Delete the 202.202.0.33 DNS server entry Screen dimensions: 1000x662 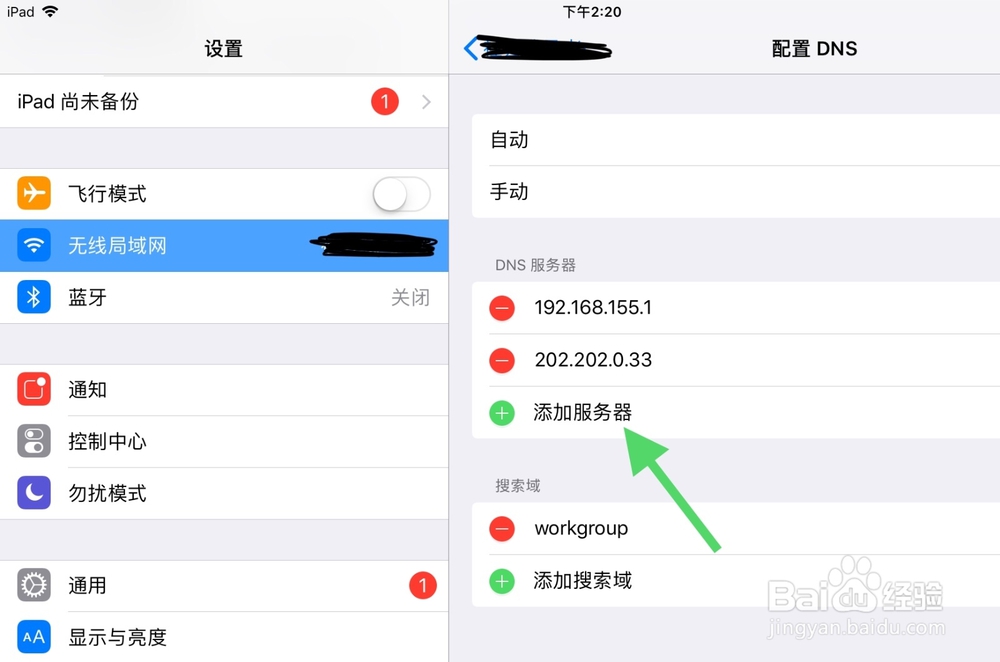click(502, 360)
